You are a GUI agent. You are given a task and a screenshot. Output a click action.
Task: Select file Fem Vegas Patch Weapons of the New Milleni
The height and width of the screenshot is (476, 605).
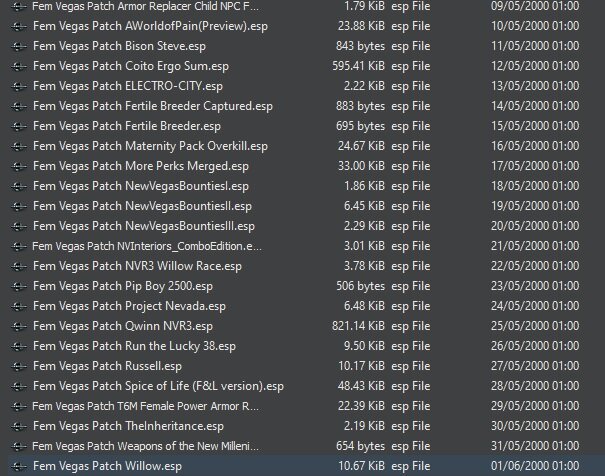pos(145,447)
